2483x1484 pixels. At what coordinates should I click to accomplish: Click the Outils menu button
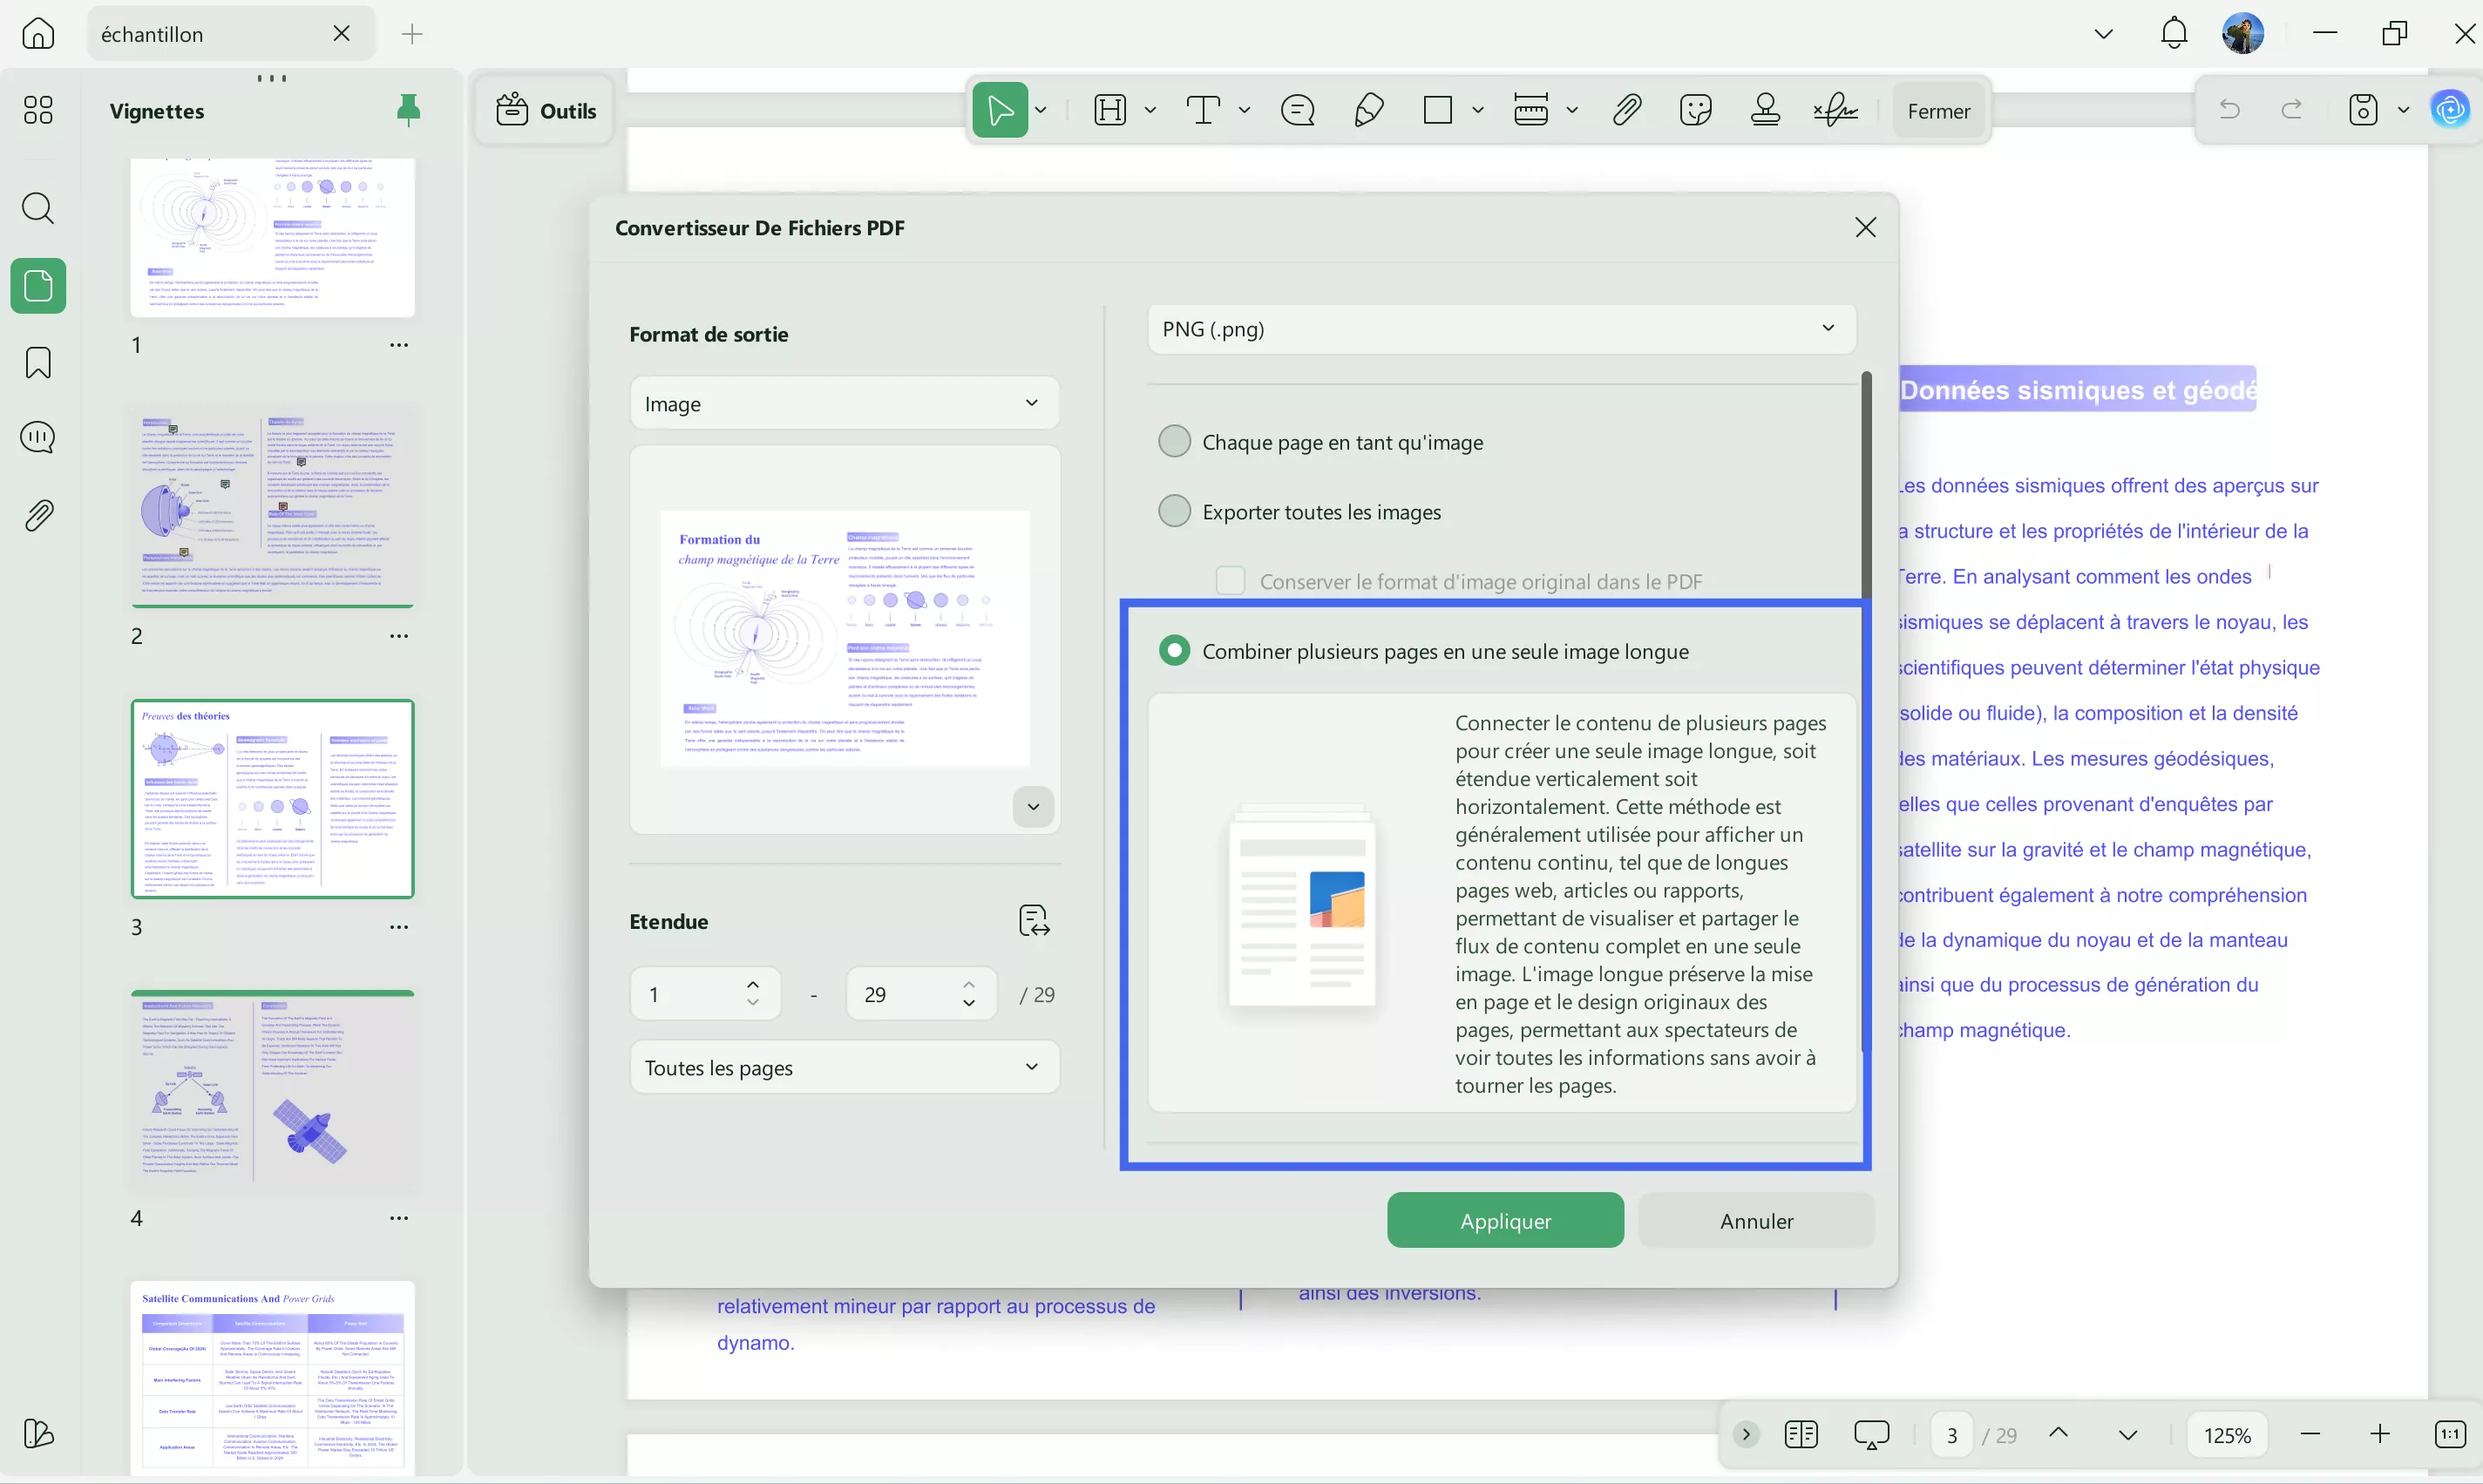click(546, 110)
